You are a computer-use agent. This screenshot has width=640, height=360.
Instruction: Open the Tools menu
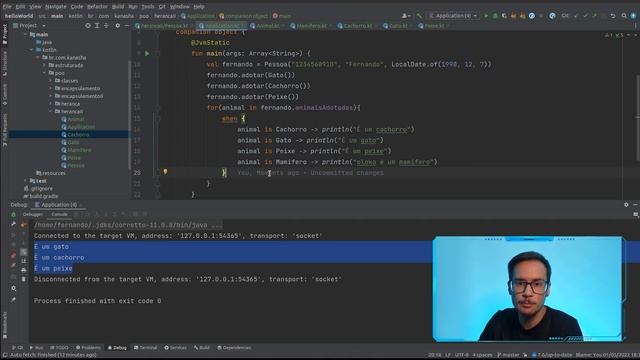point(148,7)
